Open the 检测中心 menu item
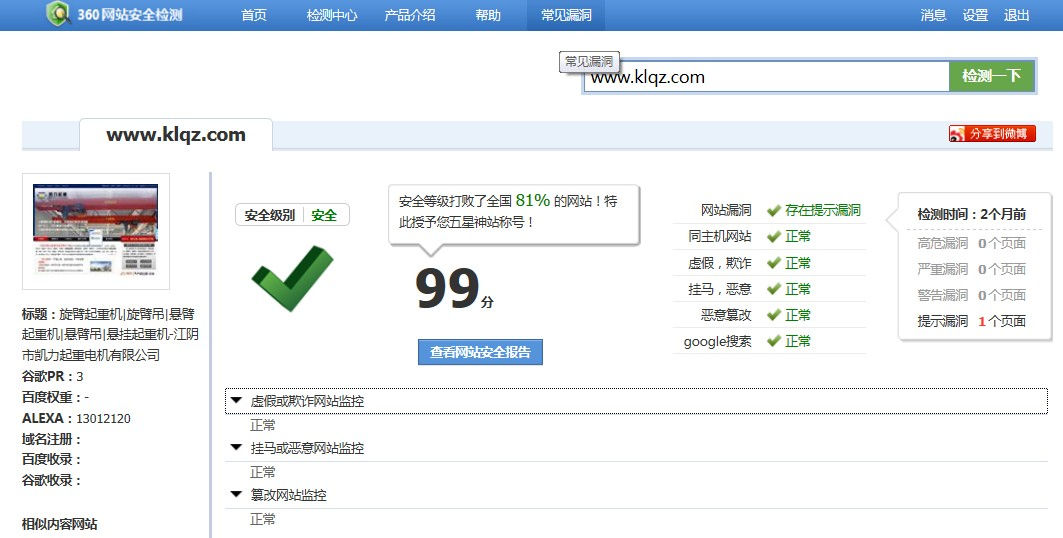This screenshot has height=538, width=1063. (332, 15)
